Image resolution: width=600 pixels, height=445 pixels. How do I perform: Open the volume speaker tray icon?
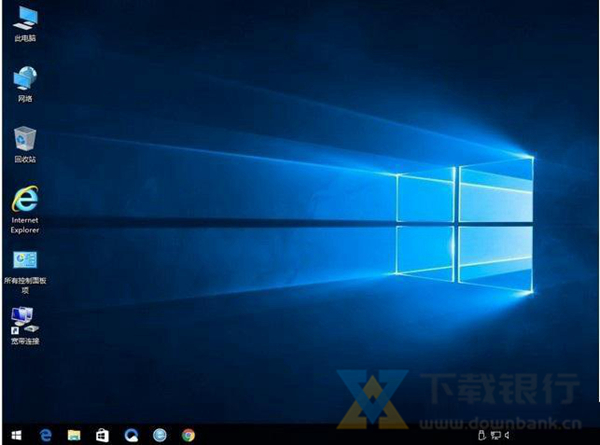pyautogui.click(x=507, y=435)
